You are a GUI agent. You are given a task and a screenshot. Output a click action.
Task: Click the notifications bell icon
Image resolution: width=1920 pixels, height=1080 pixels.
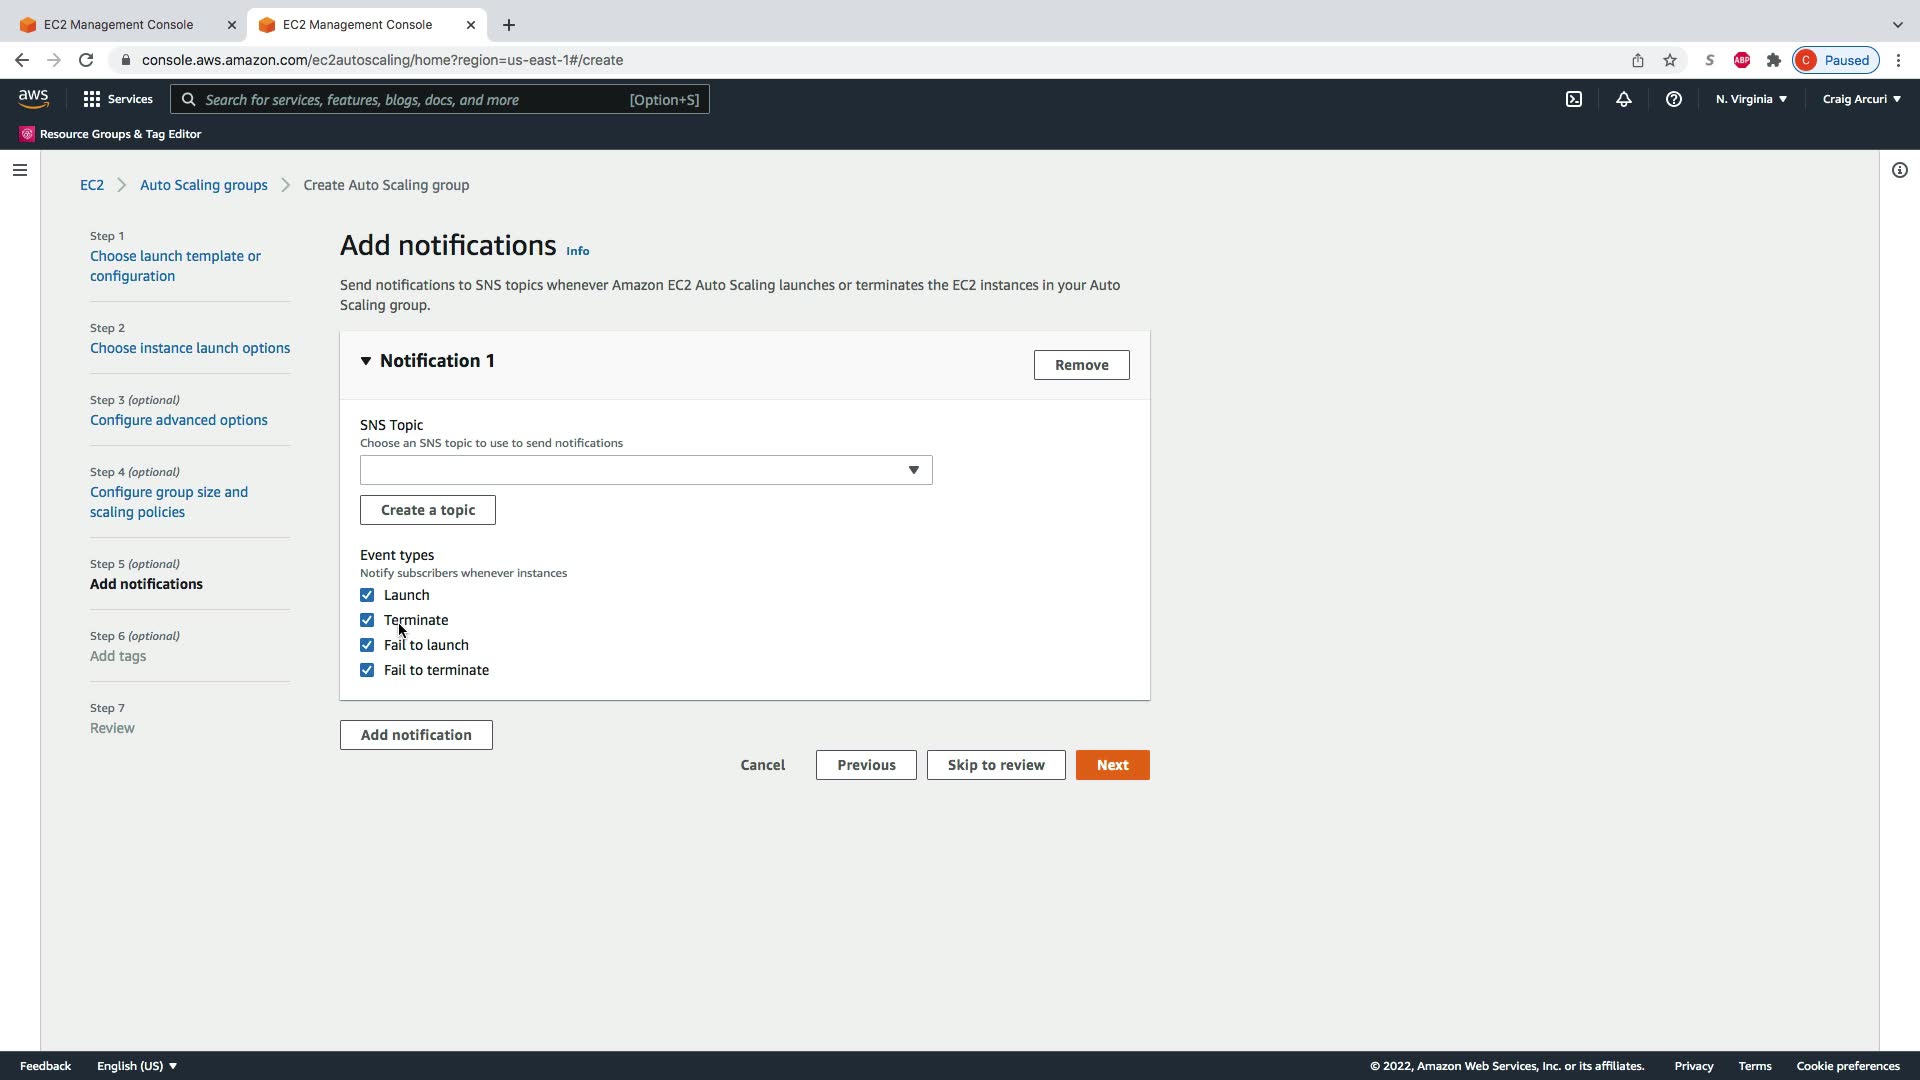1624,99
